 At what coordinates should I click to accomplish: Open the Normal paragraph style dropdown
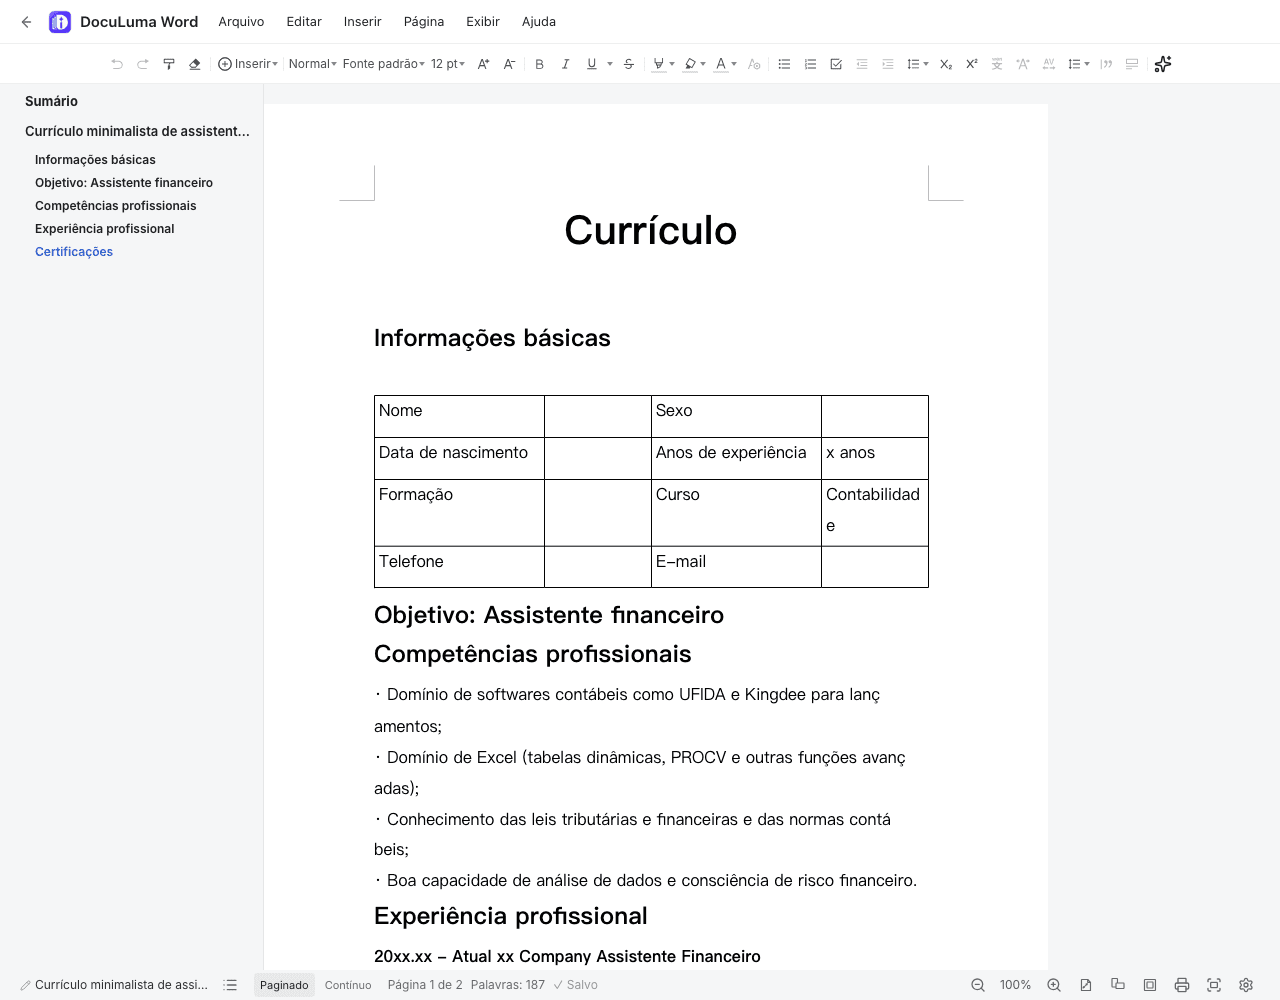coord(313,64)
